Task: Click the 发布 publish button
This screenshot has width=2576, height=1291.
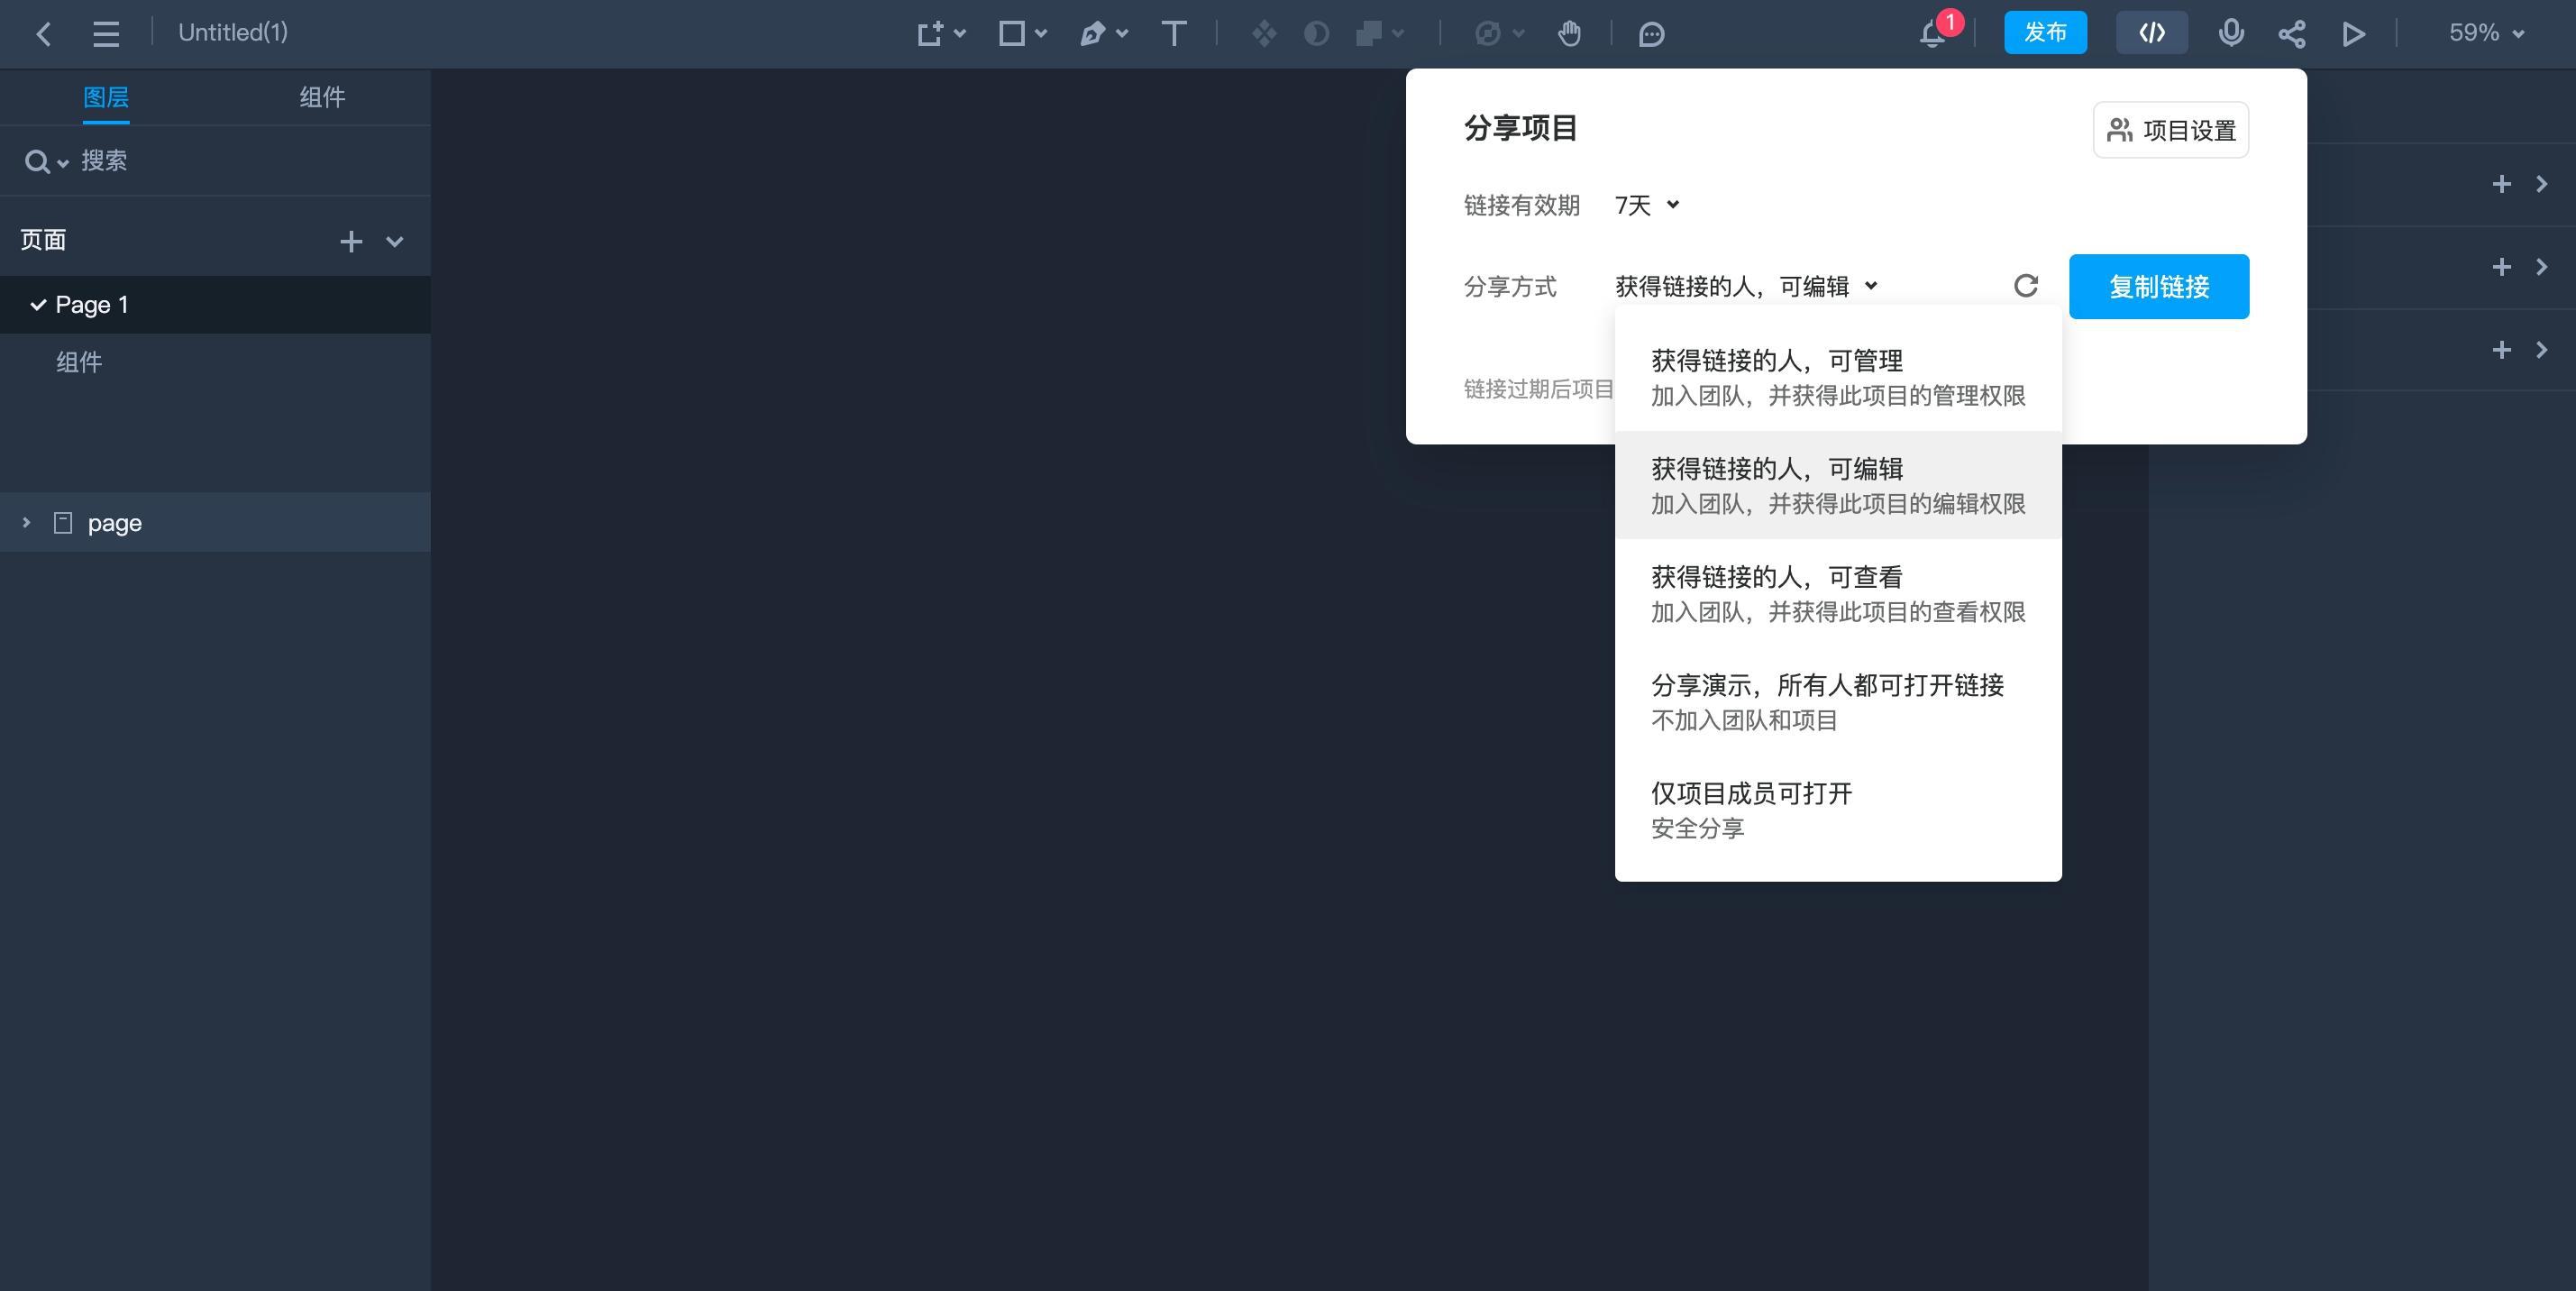Action: tap(2045, 33)
